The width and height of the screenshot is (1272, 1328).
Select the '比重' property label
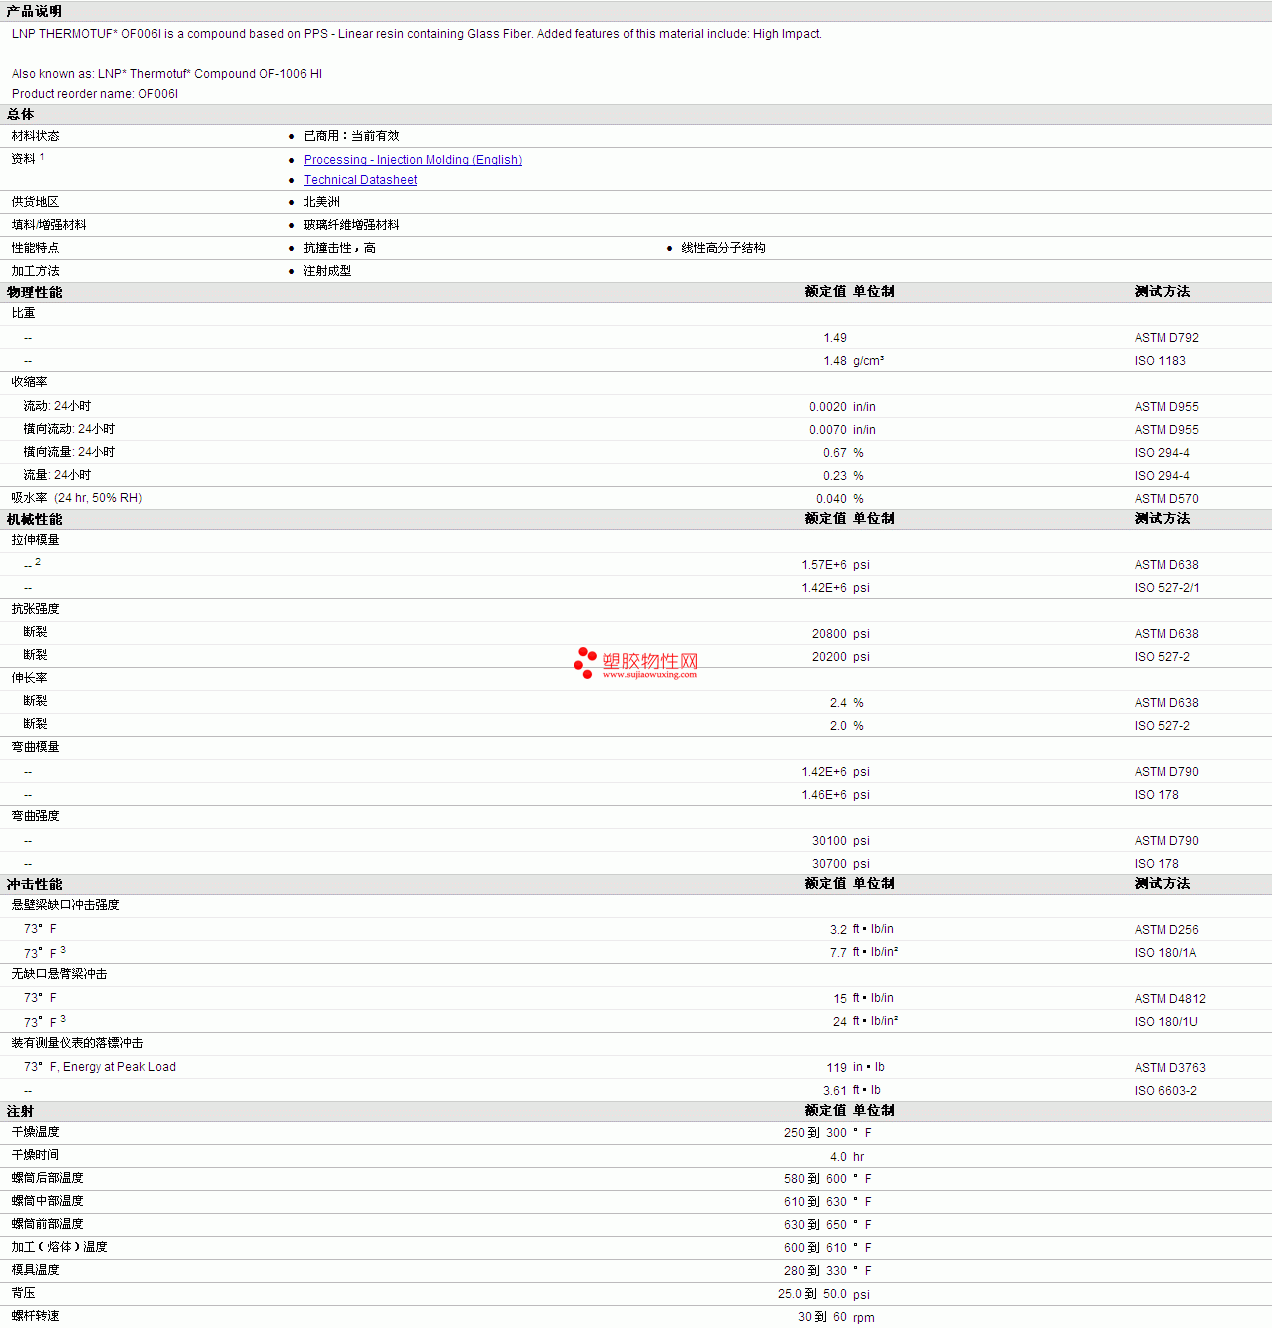click(24, 313)
